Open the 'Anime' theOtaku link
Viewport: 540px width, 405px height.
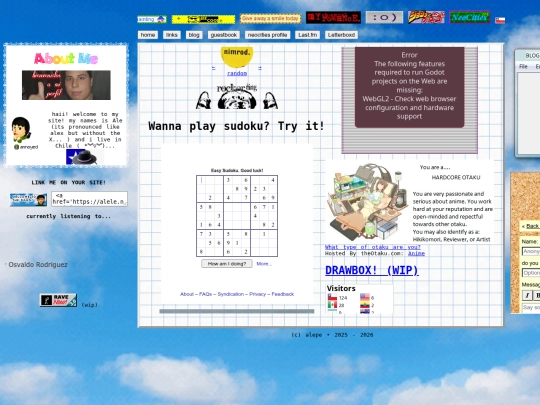[x=416, y=253]
